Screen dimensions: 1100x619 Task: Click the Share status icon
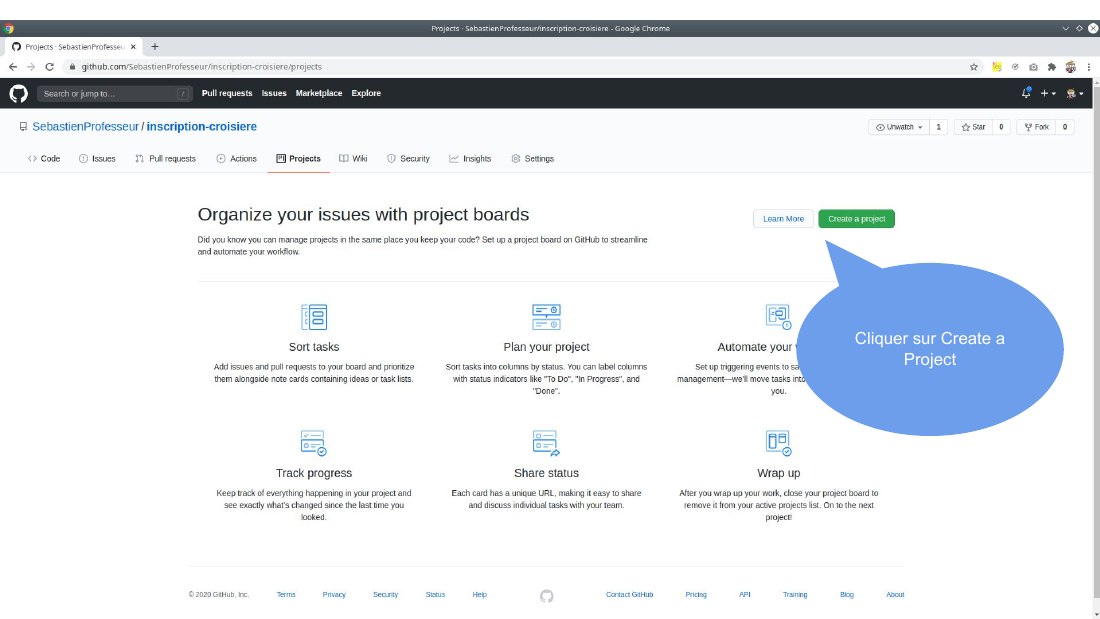tap(546, 443)
